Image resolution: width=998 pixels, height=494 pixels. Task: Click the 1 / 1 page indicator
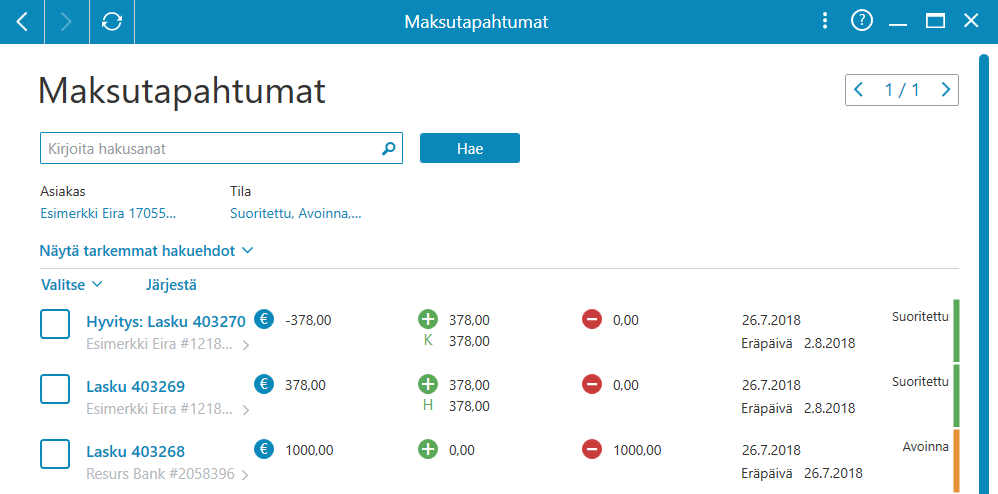[x=902, y=90]
